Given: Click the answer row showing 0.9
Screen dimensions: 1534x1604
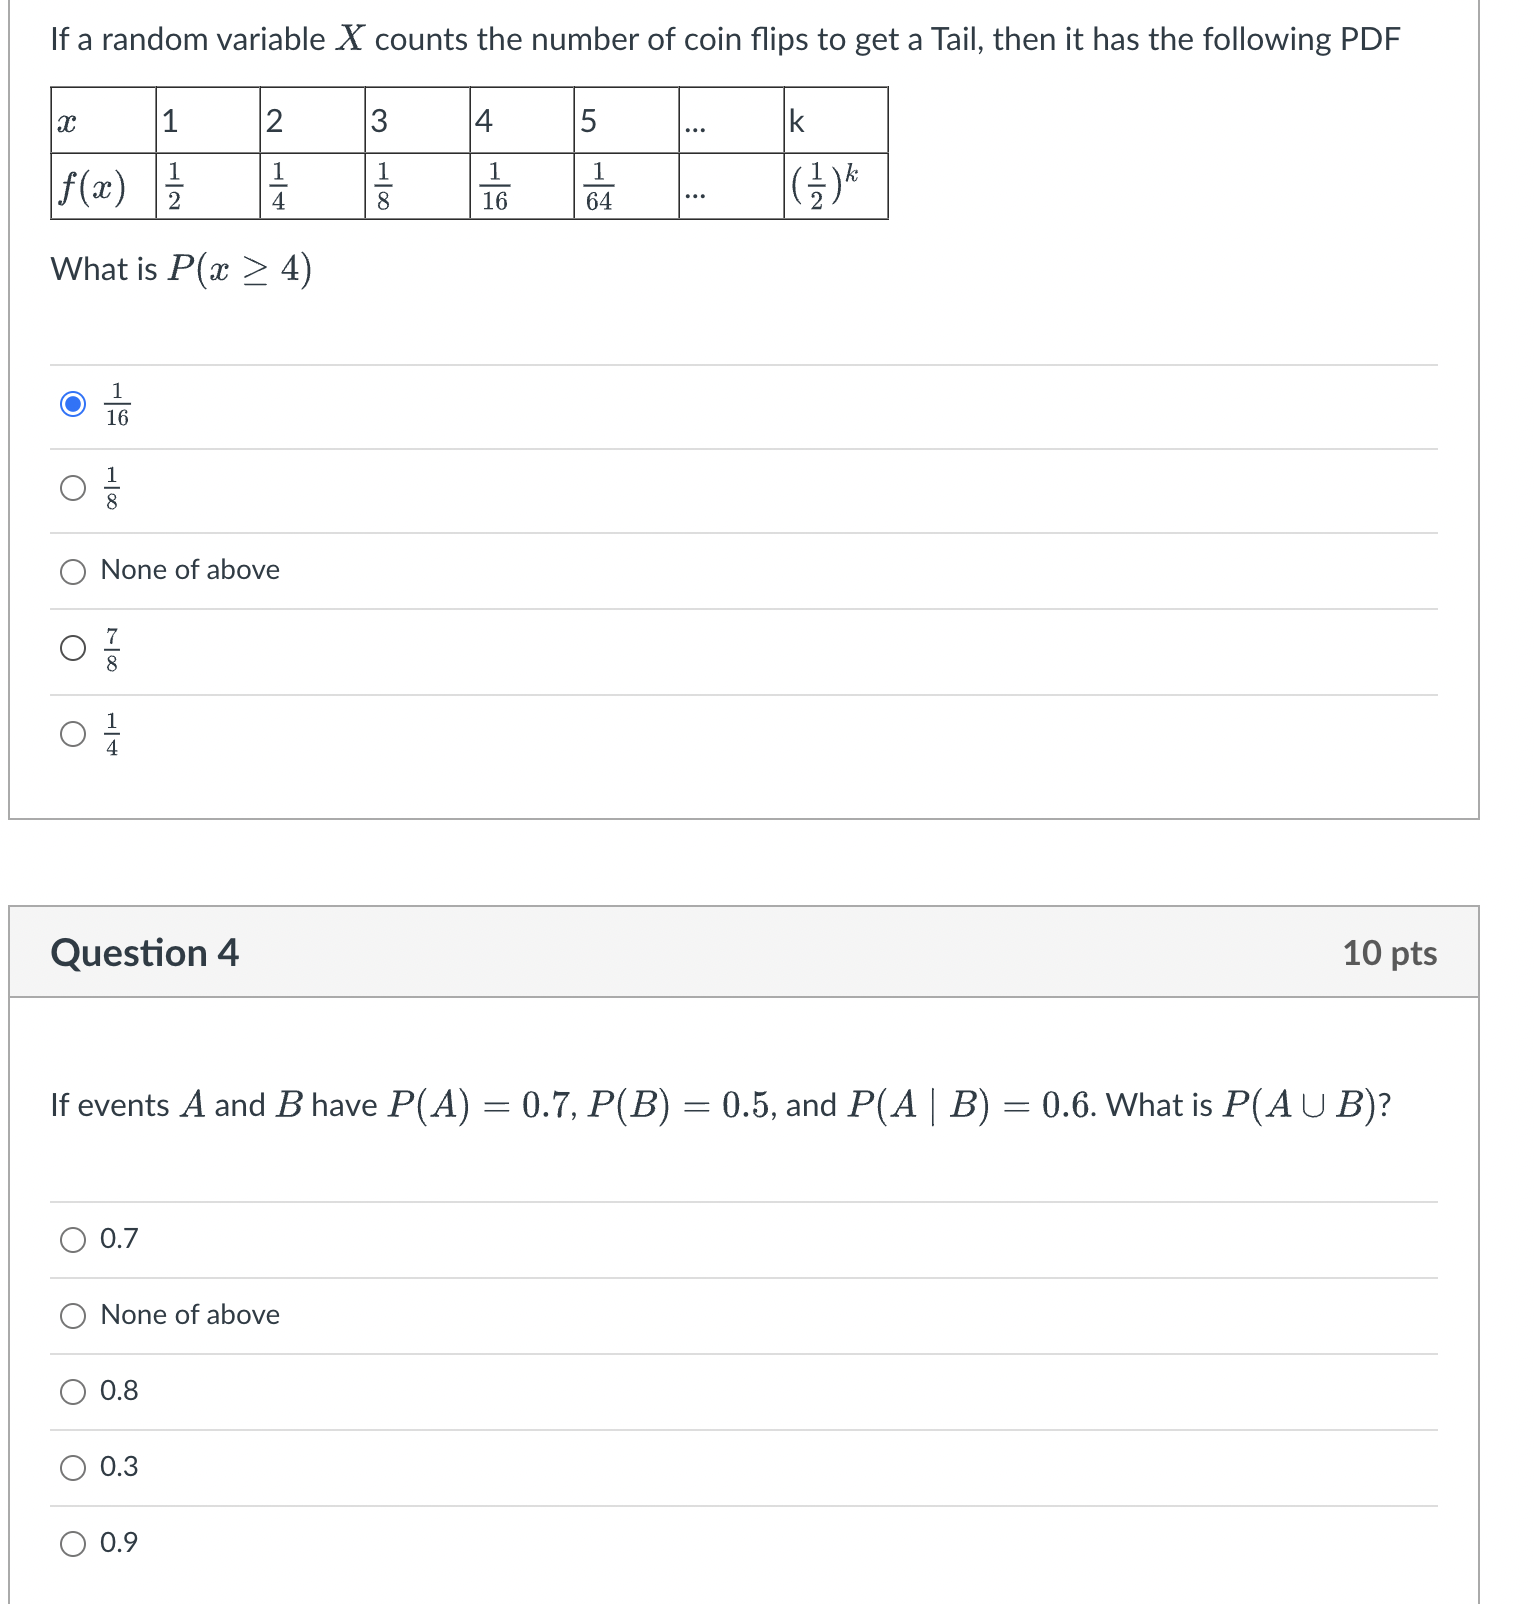Looking at the screenshot, I should coord(118,1543).
